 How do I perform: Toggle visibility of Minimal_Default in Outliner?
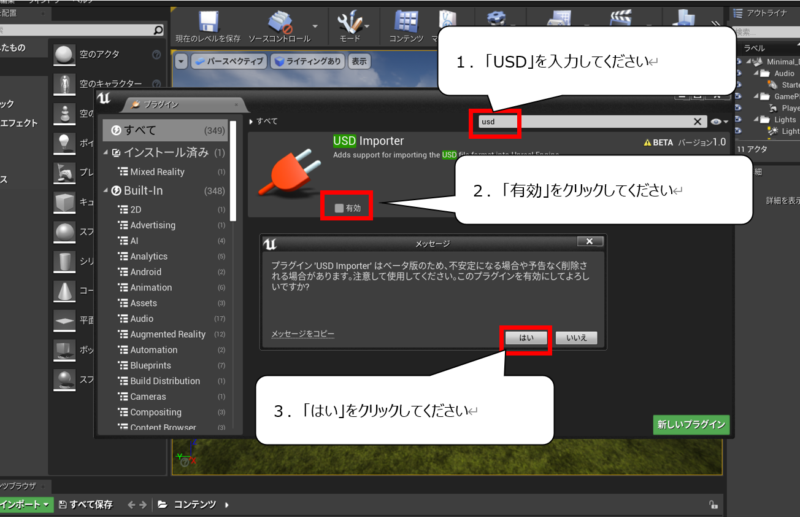738,61
